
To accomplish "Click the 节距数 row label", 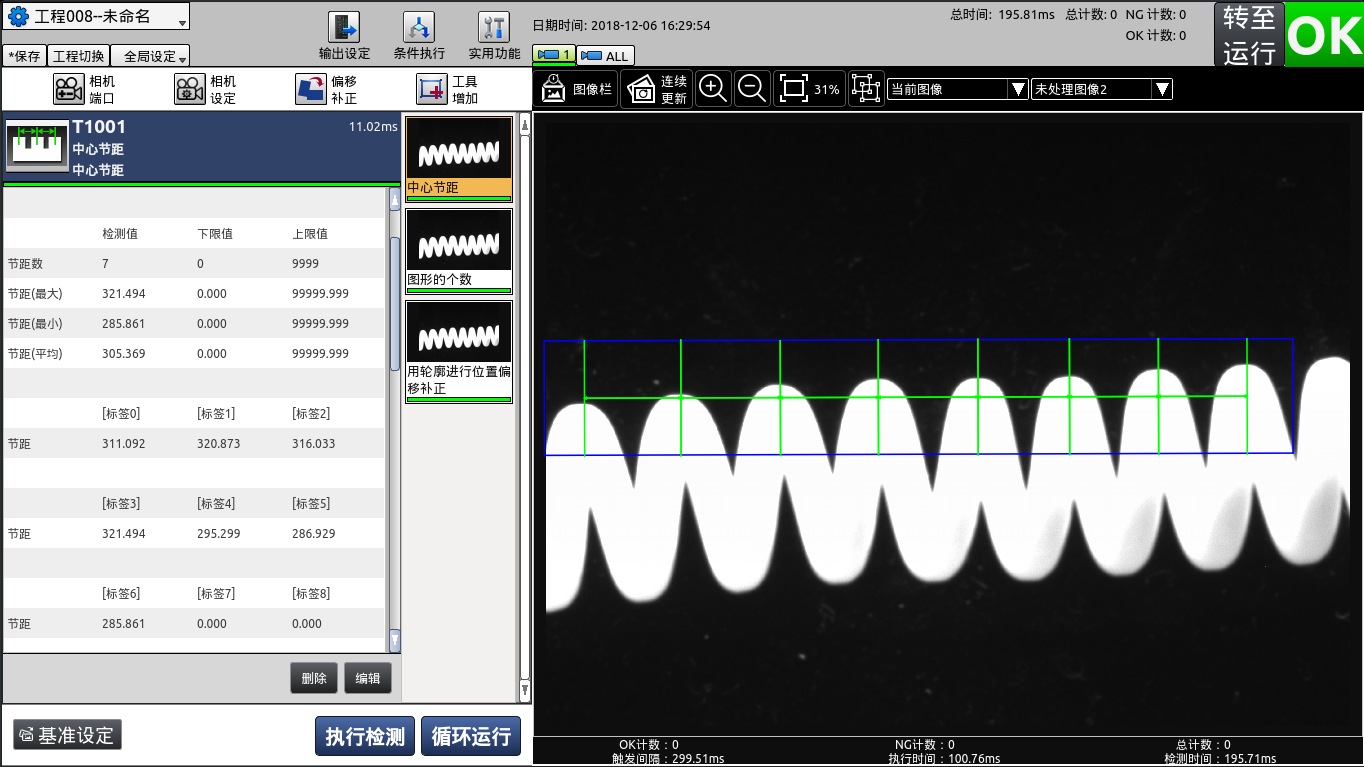I will [25, 264].
